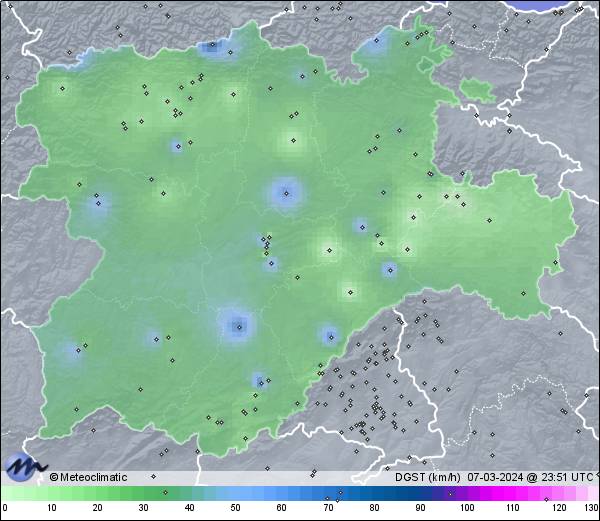Click scale value 120
Image resolution: width=600 pixels, height=521 pixels.
pyautogui.click(x=559, y=508)
